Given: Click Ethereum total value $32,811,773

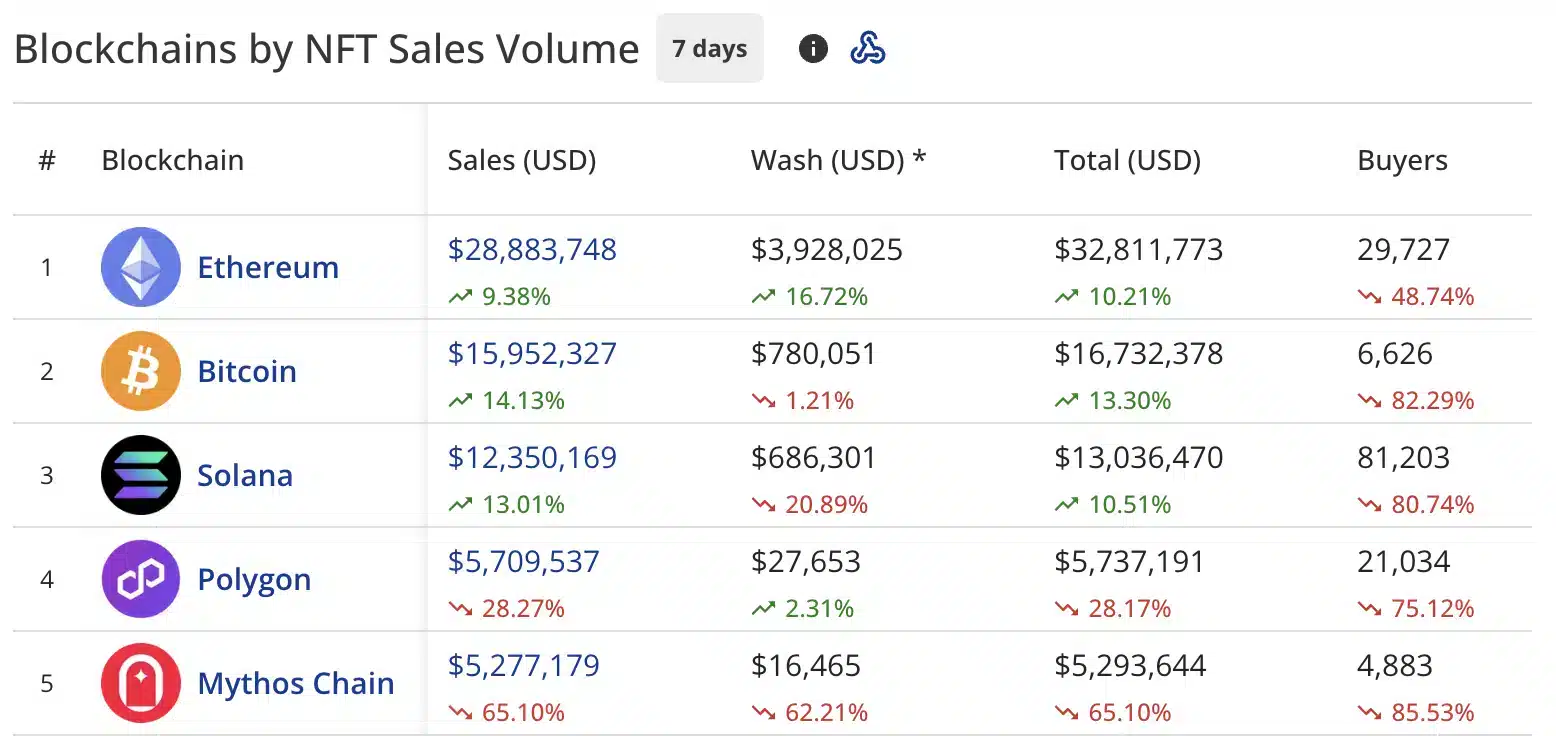Looking at the screenshot, I should click(x=1138, y=249).
